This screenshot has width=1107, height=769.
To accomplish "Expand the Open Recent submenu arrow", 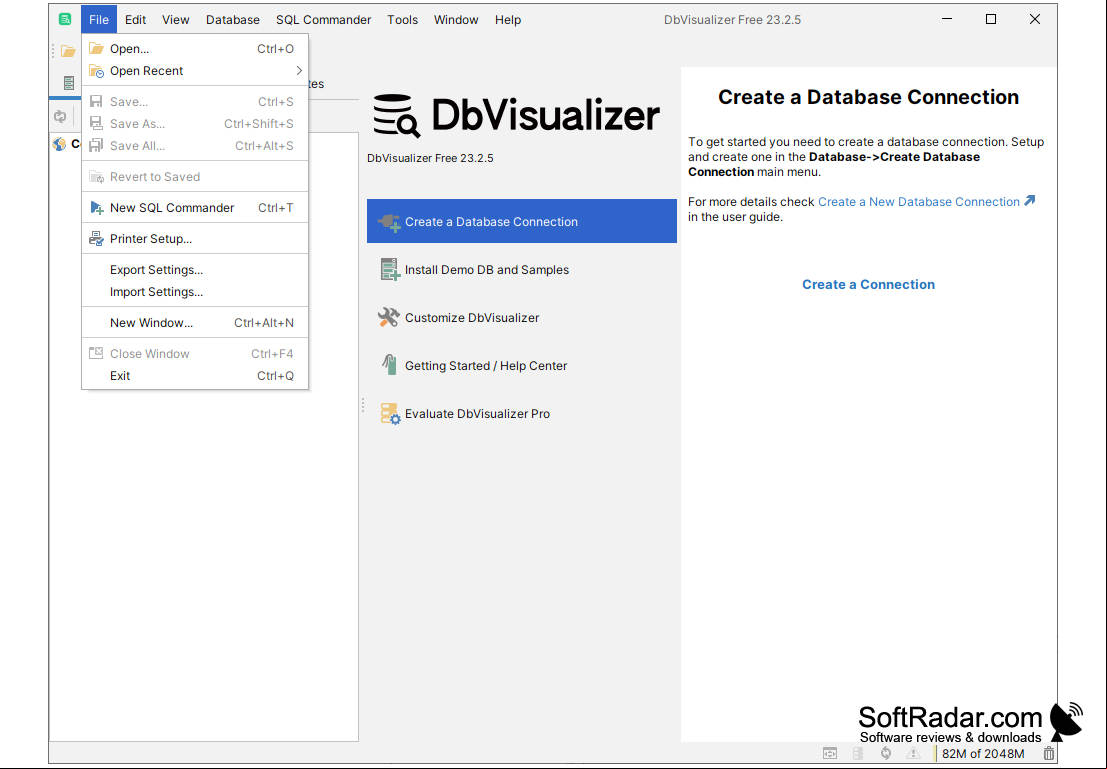I will point(299,71).
